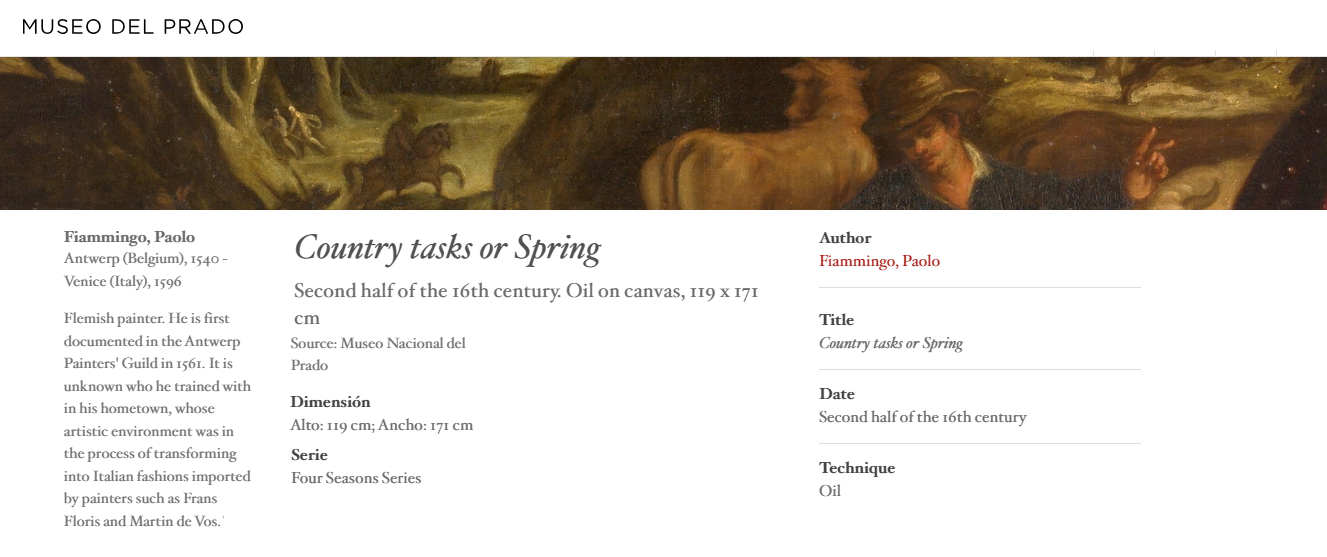1327x557 pixels.
Task: Select Second half of the 16th century date value
Action: (922, 417)
